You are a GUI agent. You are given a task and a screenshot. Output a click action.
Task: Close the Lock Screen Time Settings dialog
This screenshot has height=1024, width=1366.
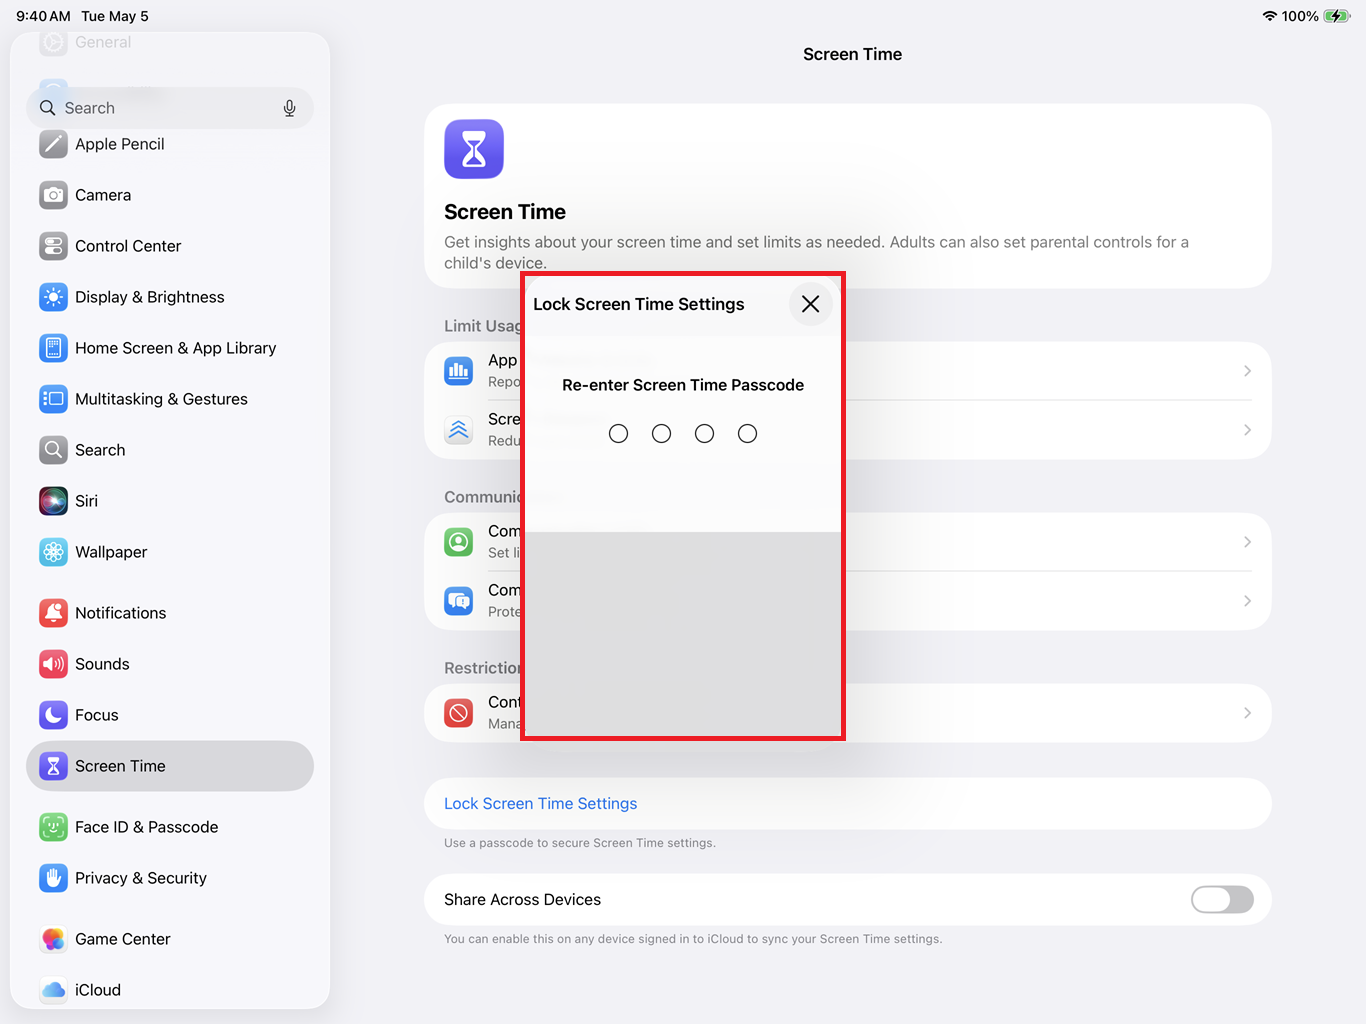point(811,304)
